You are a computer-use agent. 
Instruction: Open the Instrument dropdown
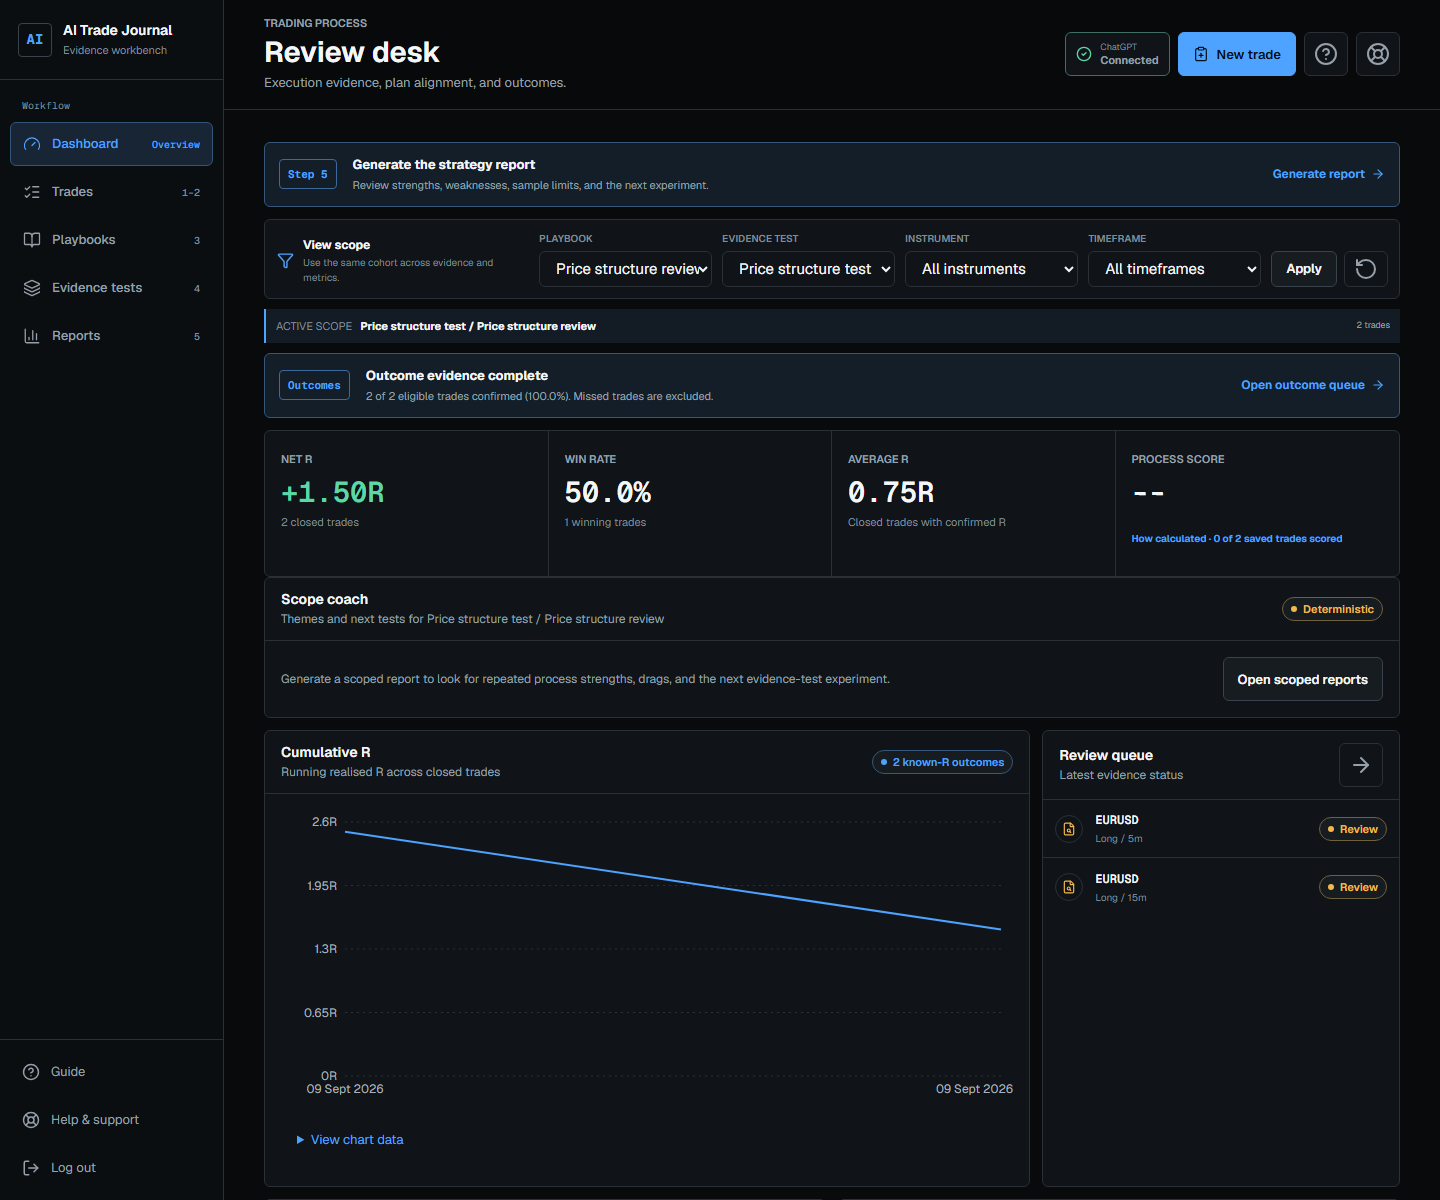[x=991, y=269]
